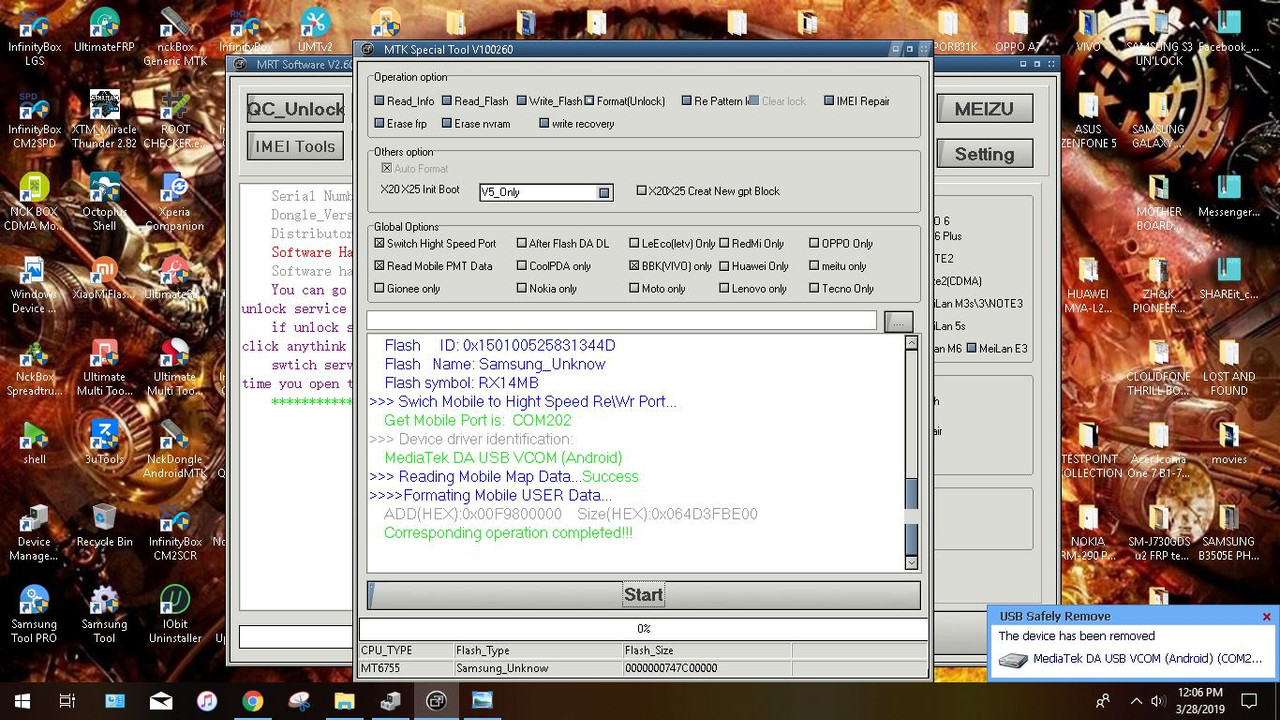1280x720 pixels.
Task: Enable the Read_Info operation checkbox
Action: pyautogui.click(x=380, y=101)
